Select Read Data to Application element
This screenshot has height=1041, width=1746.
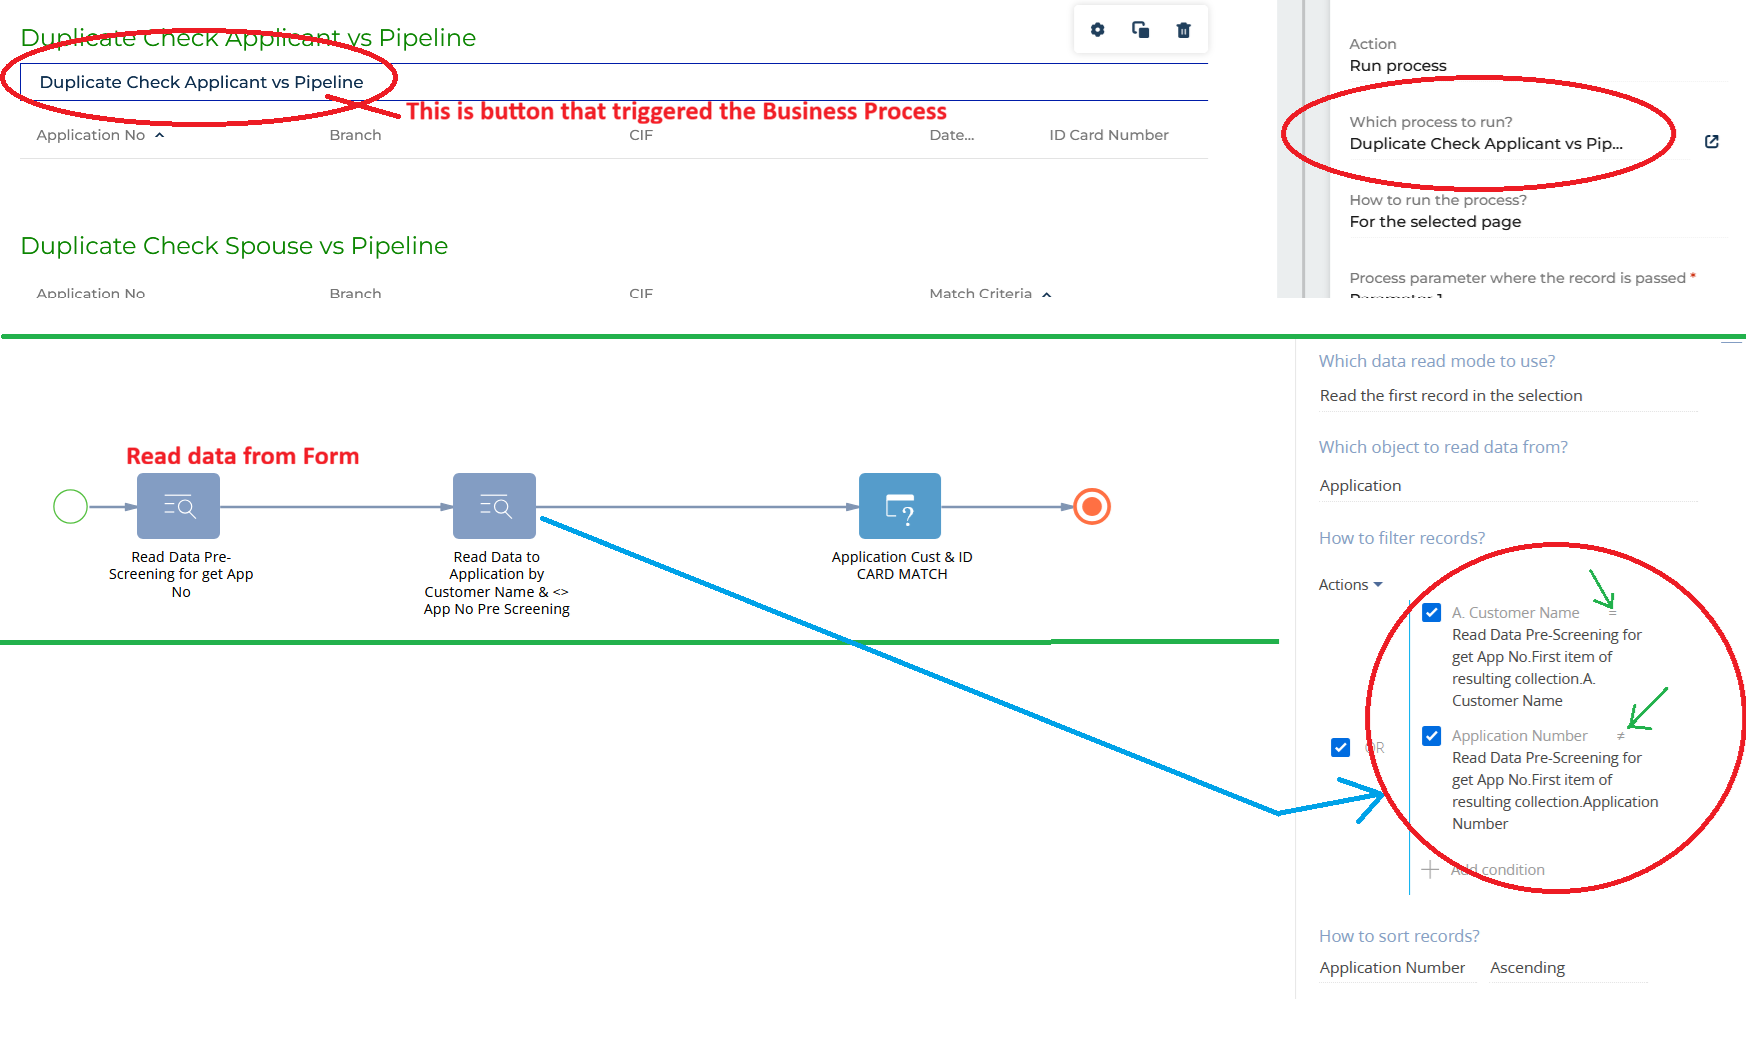(x=494, y=506)
